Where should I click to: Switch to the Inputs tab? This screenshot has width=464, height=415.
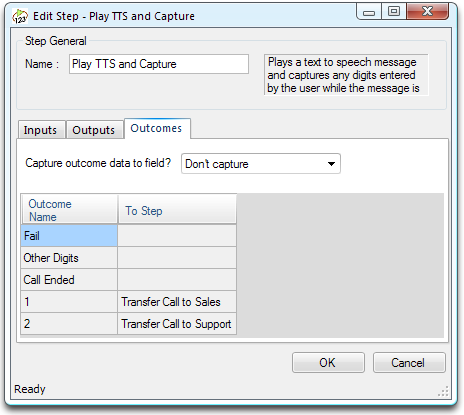coord(41,130)
